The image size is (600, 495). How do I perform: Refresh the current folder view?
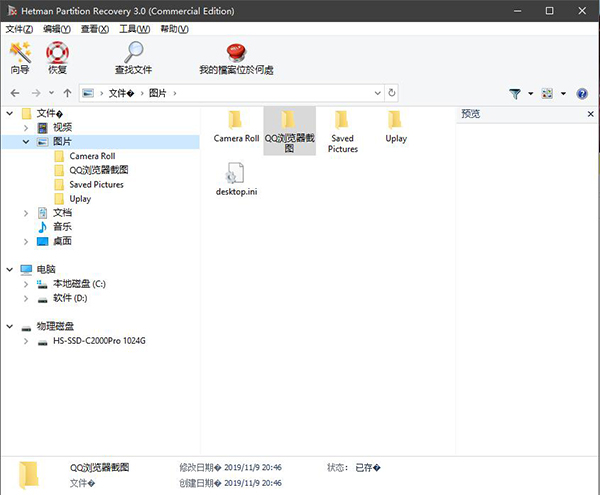click(391, 93)
